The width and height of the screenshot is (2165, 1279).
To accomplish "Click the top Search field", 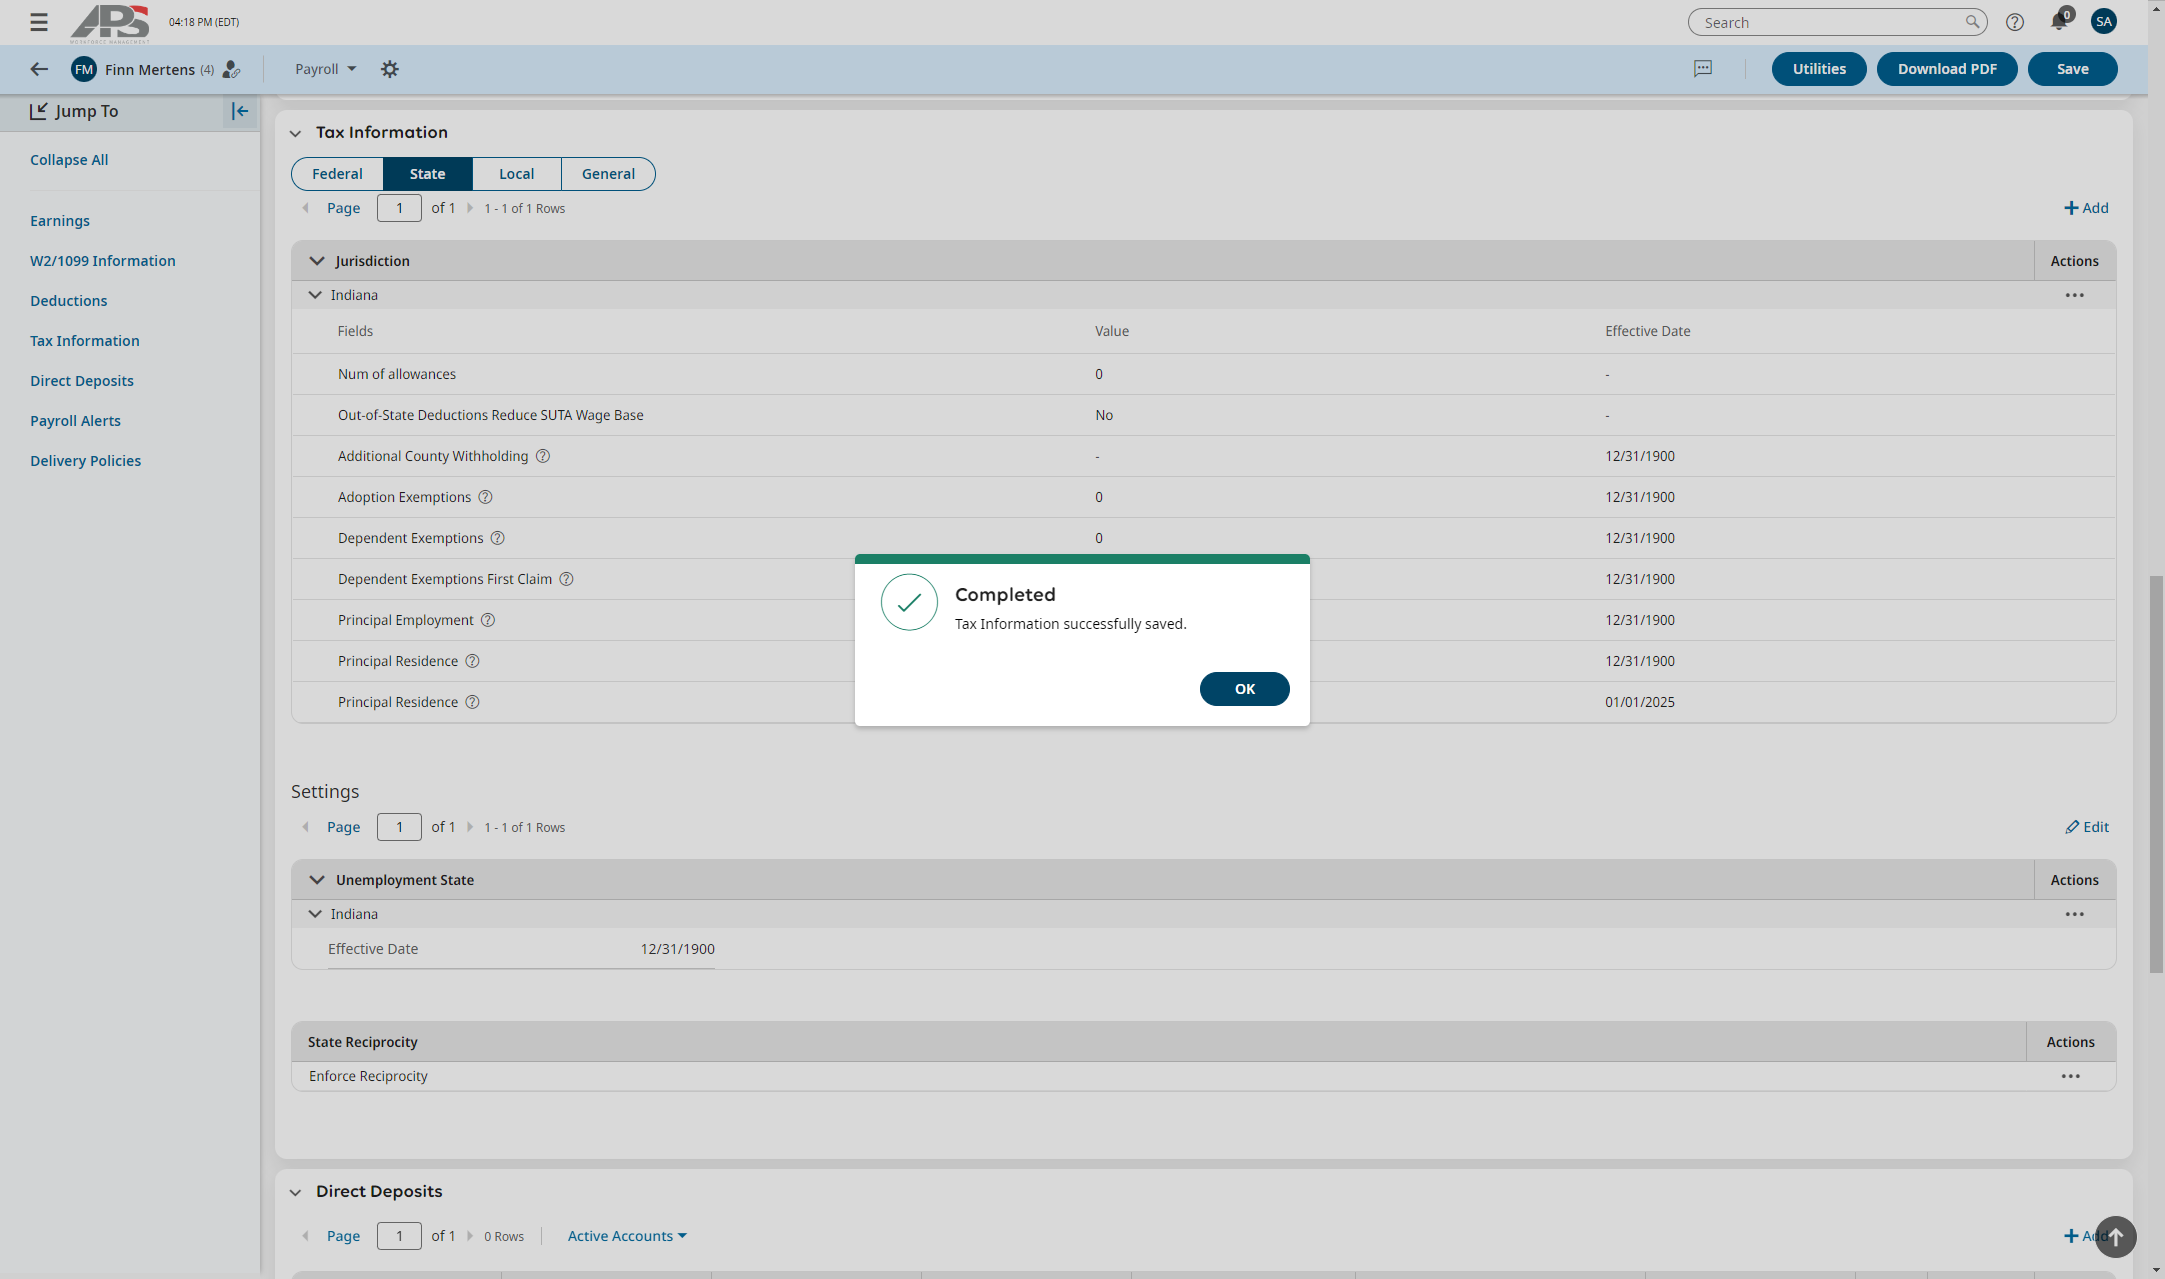I will (1837, 22).
